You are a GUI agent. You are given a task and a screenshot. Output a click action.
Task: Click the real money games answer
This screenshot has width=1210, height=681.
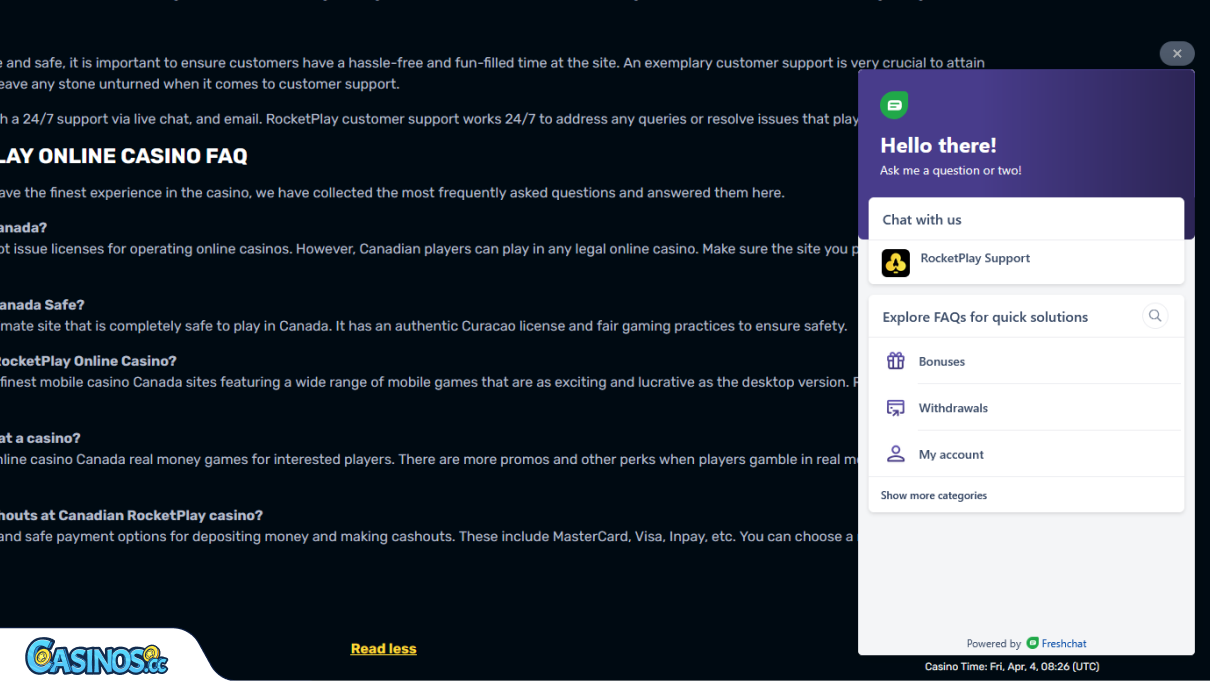pyautogui.click(x=429, y=460)
